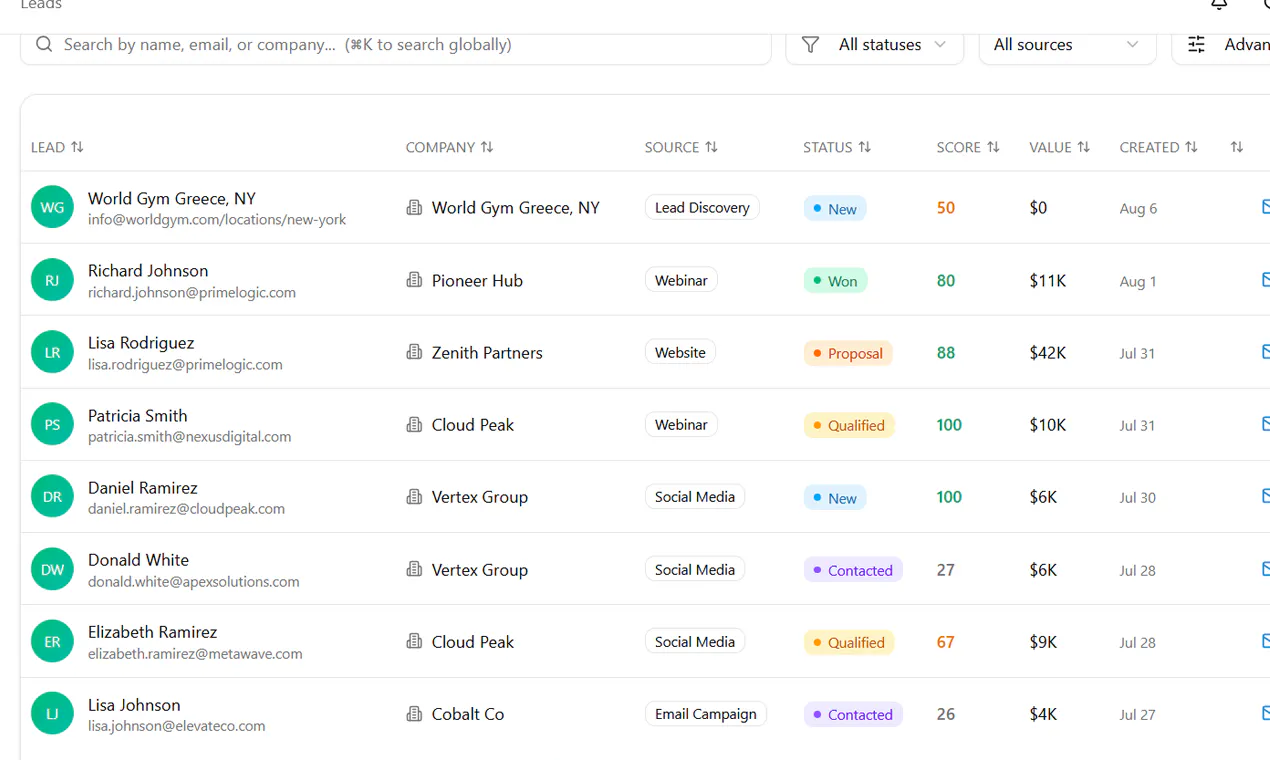The height and width of the screenshot is (760, 1270).
Task: Click building icon beside Zenith Partners
Action: pos(414,352)
